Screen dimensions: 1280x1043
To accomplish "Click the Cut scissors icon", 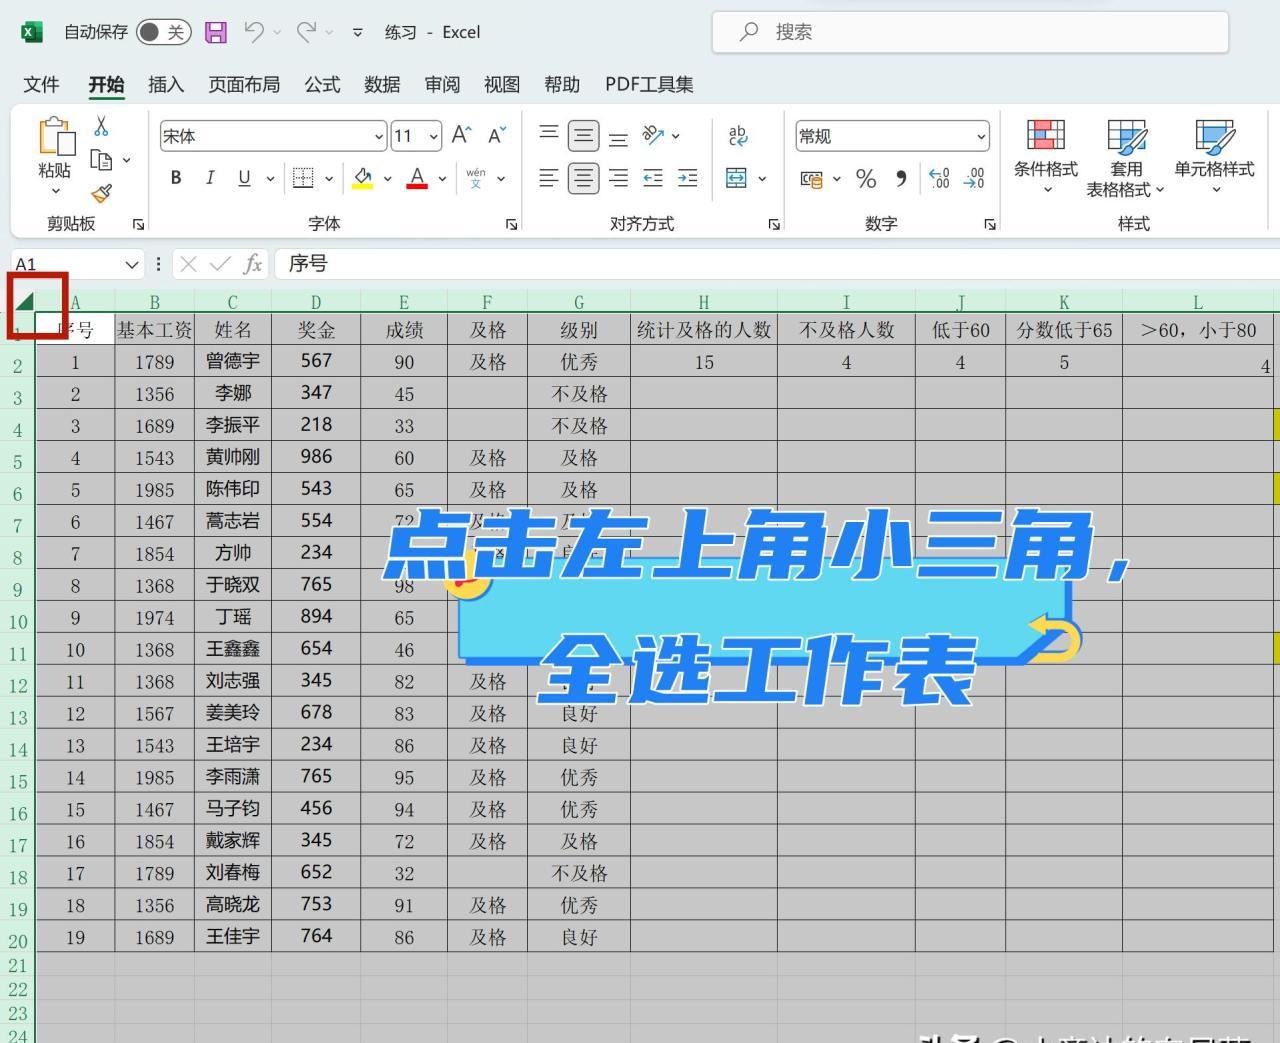I will (x=101, y=126).
